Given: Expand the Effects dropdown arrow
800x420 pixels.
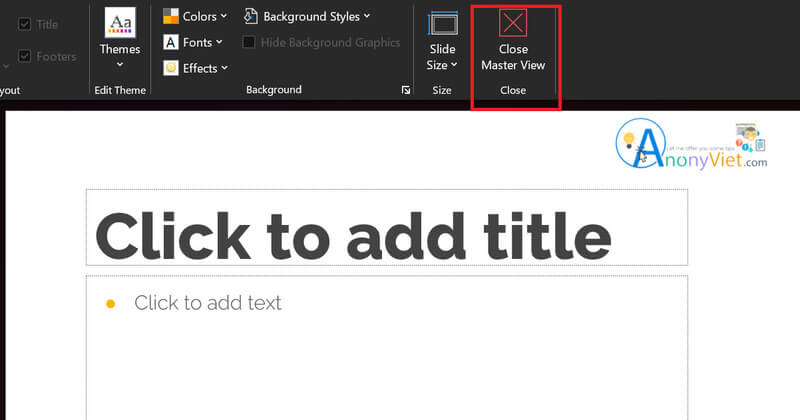Looking at the screenshot, I should pos(224,68).
